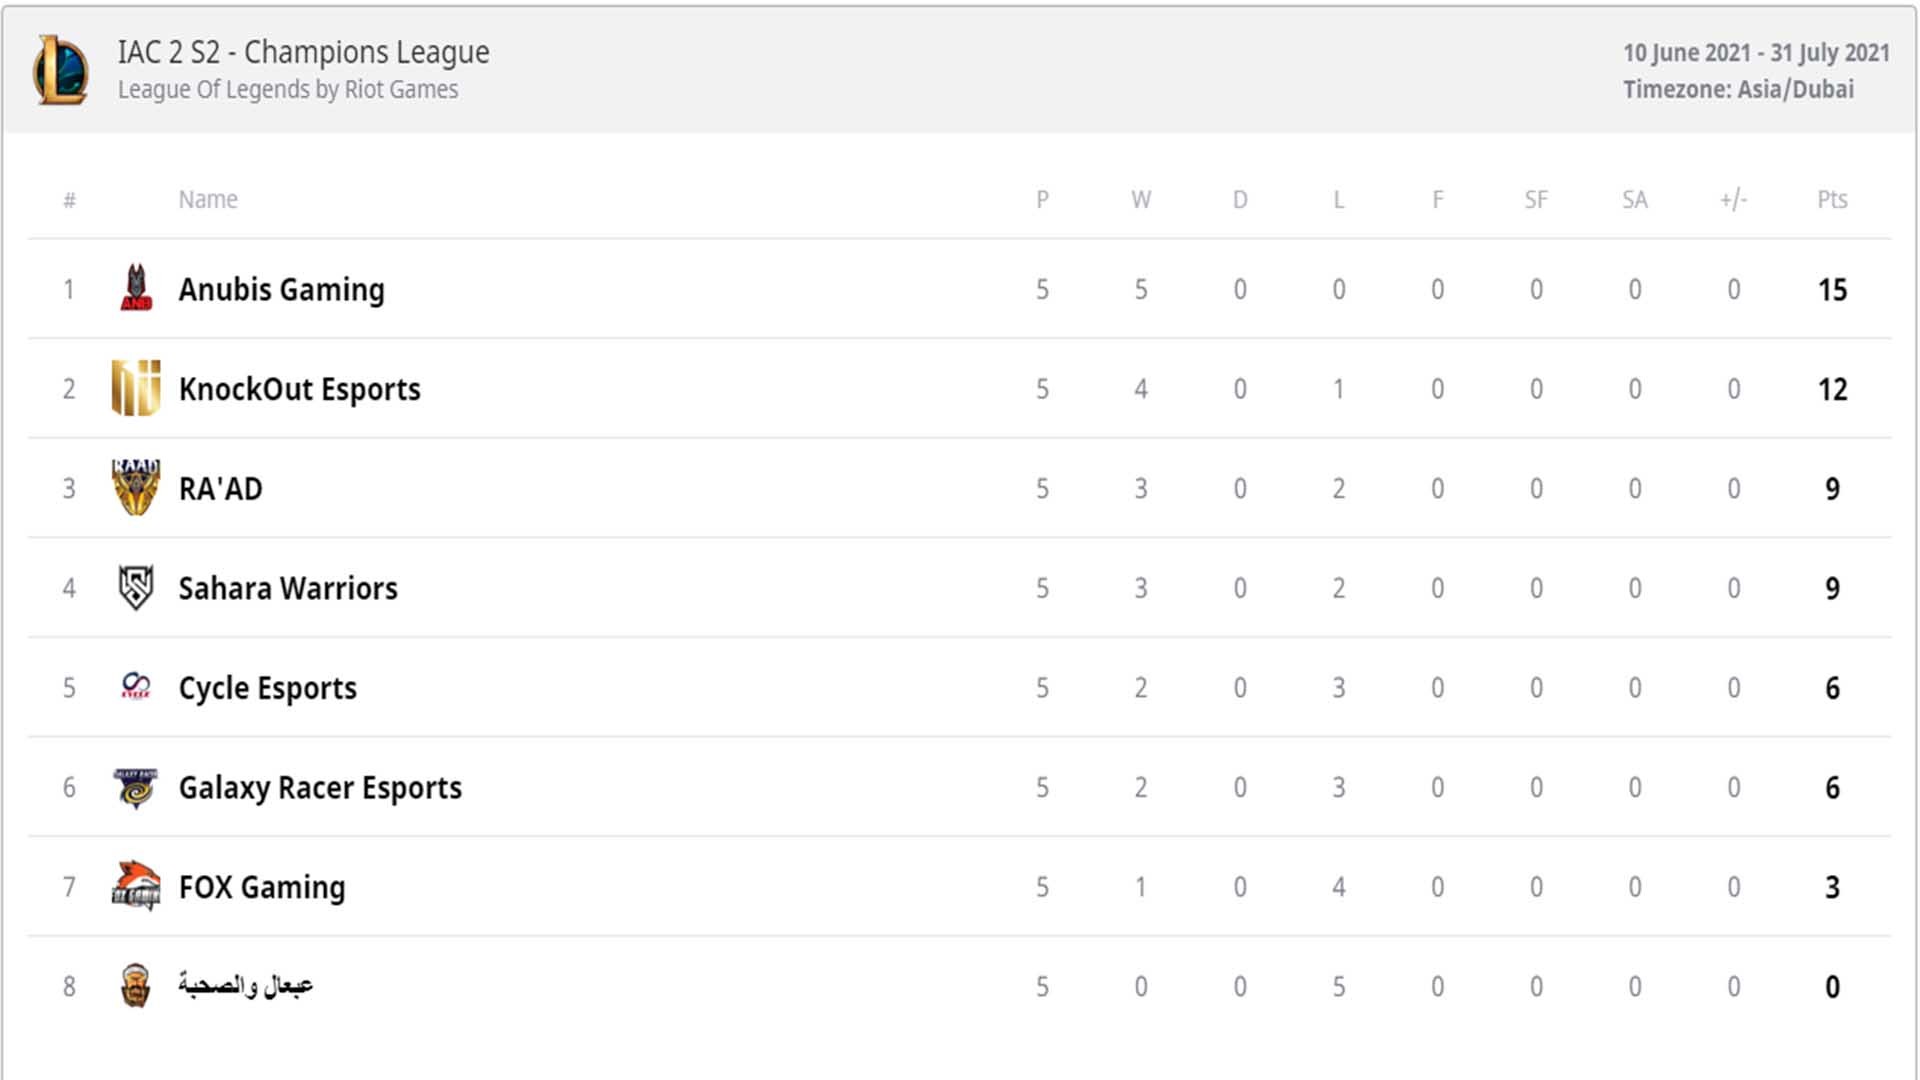Click the eighth-place team's avatar icon

pos(136,985)
